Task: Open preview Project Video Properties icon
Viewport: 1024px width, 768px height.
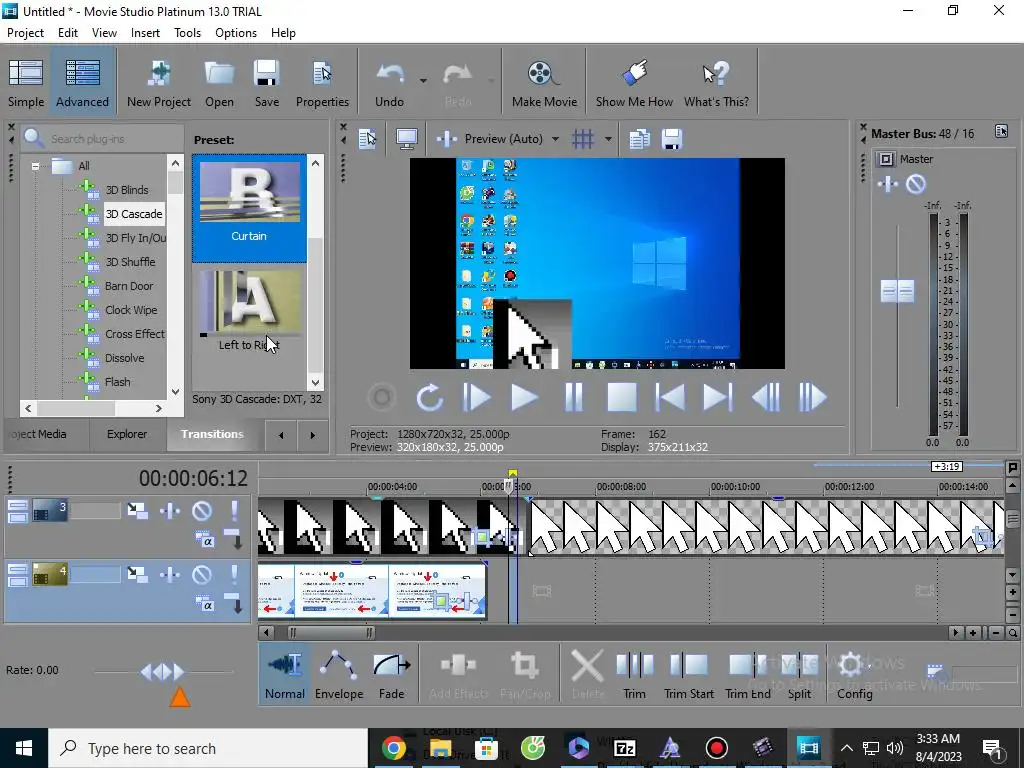Action: click(368, 139)
